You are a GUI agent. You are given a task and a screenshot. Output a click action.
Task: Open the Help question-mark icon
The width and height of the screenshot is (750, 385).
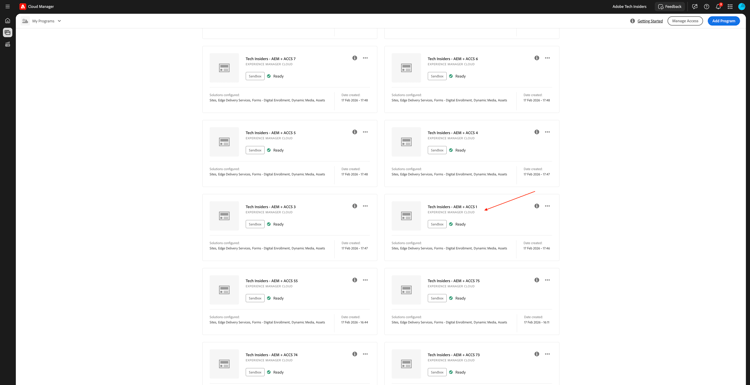point(706,7)
